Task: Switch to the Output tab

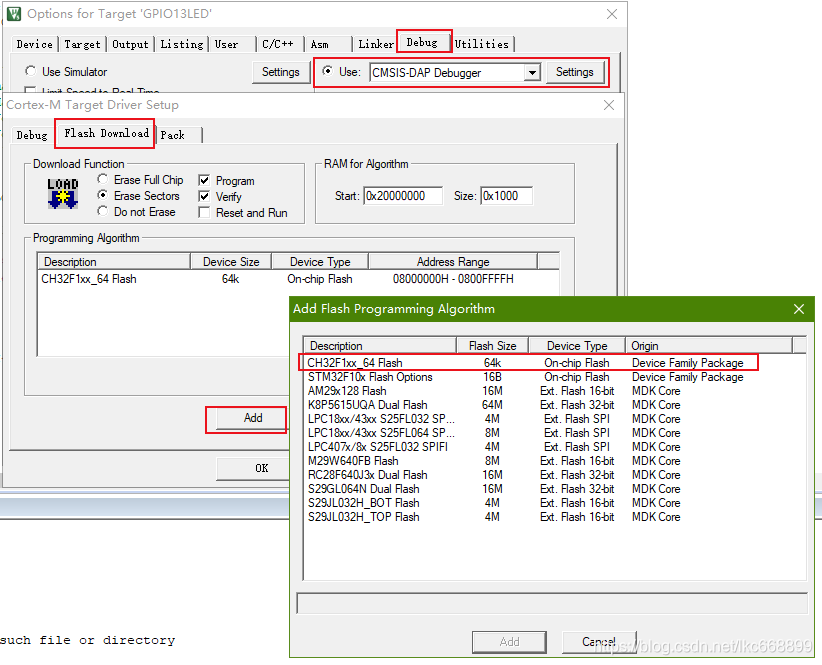Action: click(x=130, y=44)
